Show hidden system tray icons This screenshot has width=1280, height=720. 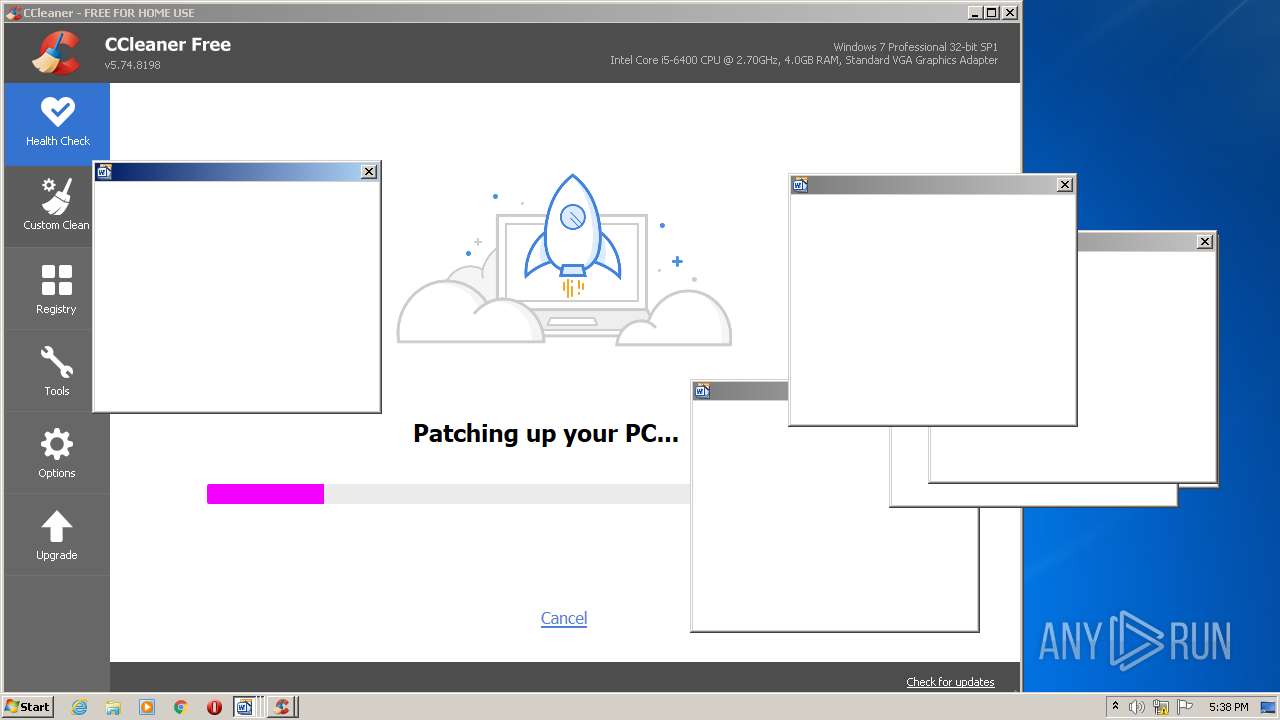pos(1115,707)
